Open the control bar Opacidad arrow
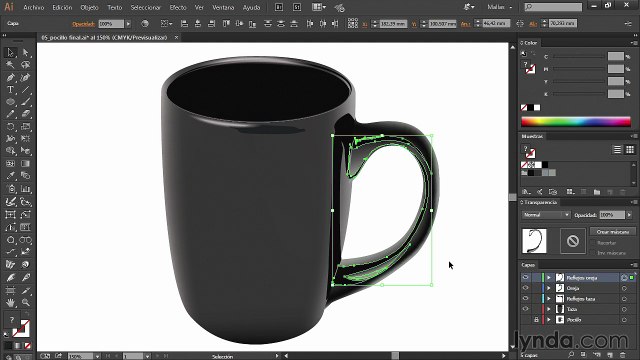The width and height of the screenshot is (640, 360). coord(129,24)
